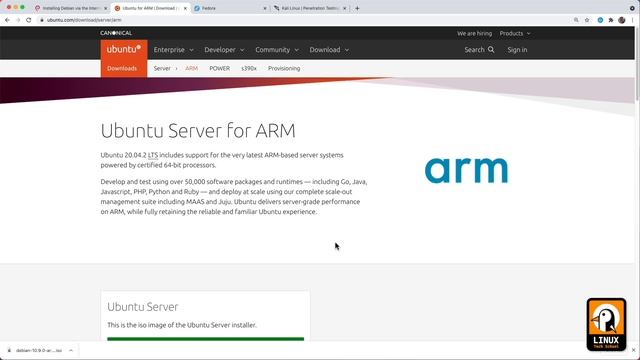
Task: Click the lock icon in the address bar
Action: [42, 20]
